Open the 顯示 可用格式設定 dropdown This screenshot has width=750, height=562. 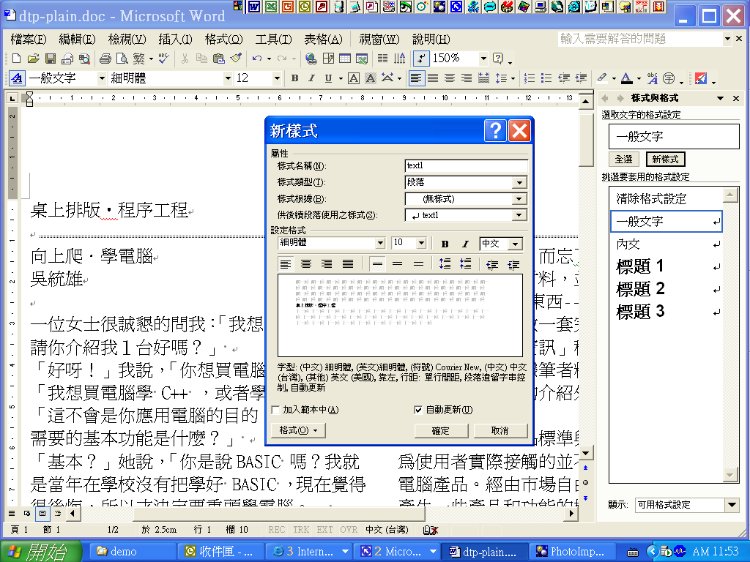click(732, 505)
